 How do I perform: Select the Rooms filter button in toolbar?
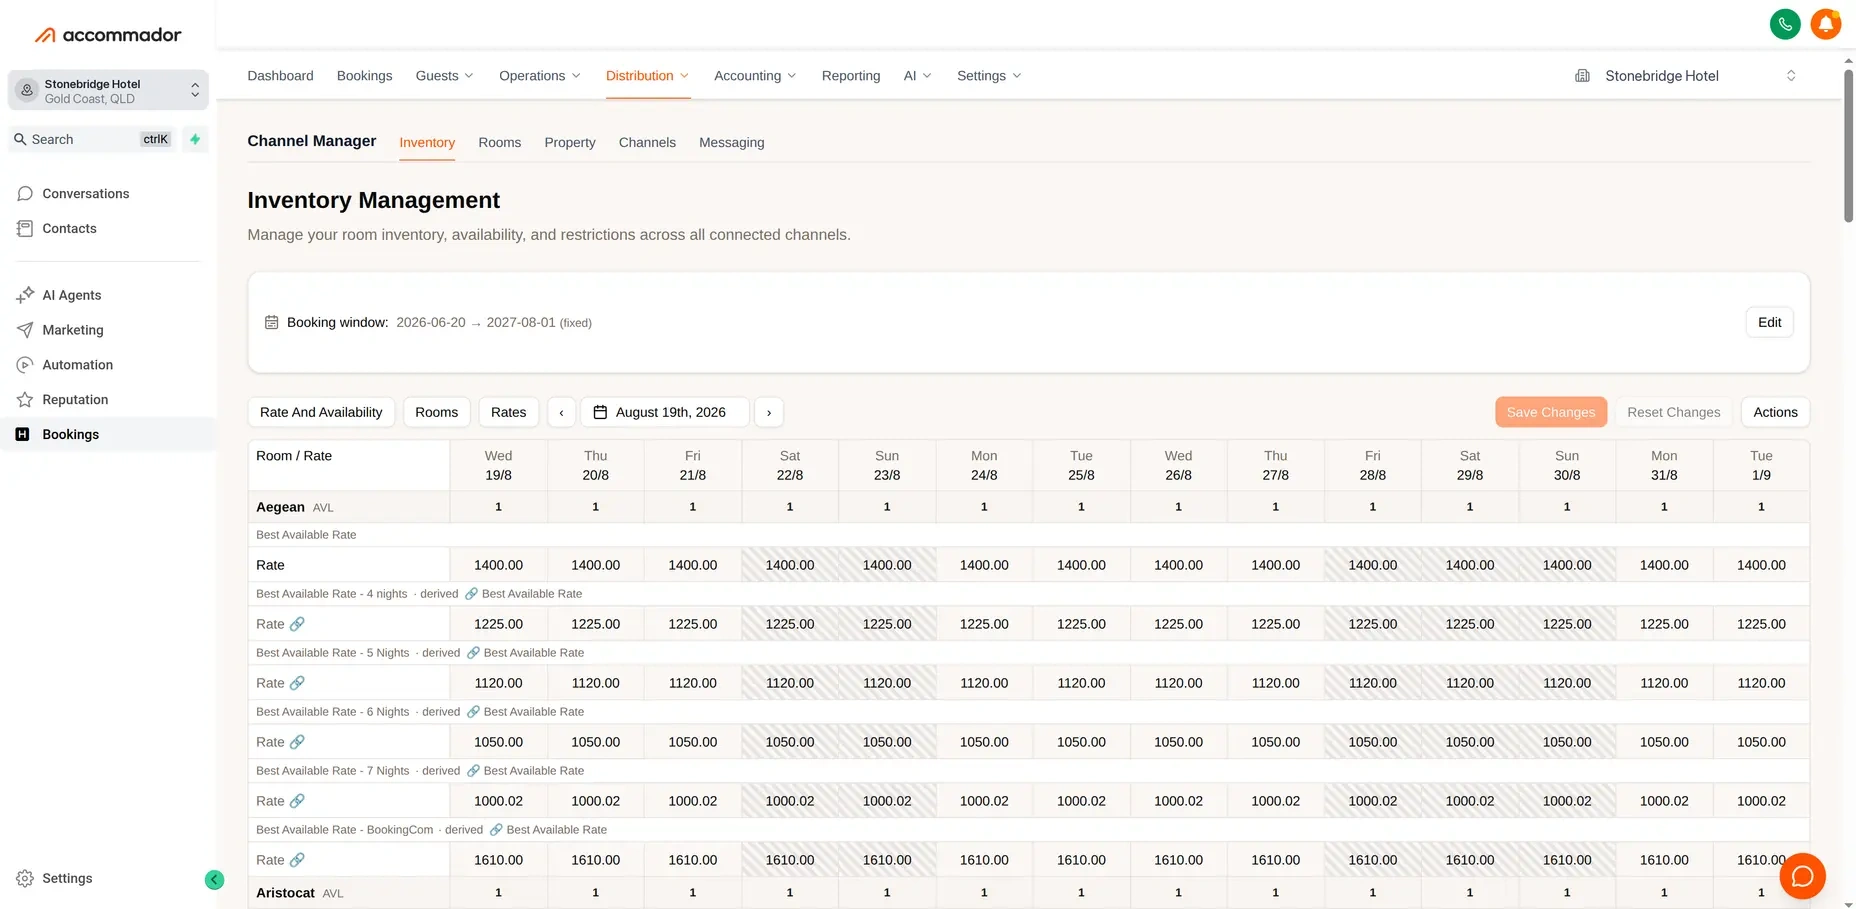coord(436,412)
